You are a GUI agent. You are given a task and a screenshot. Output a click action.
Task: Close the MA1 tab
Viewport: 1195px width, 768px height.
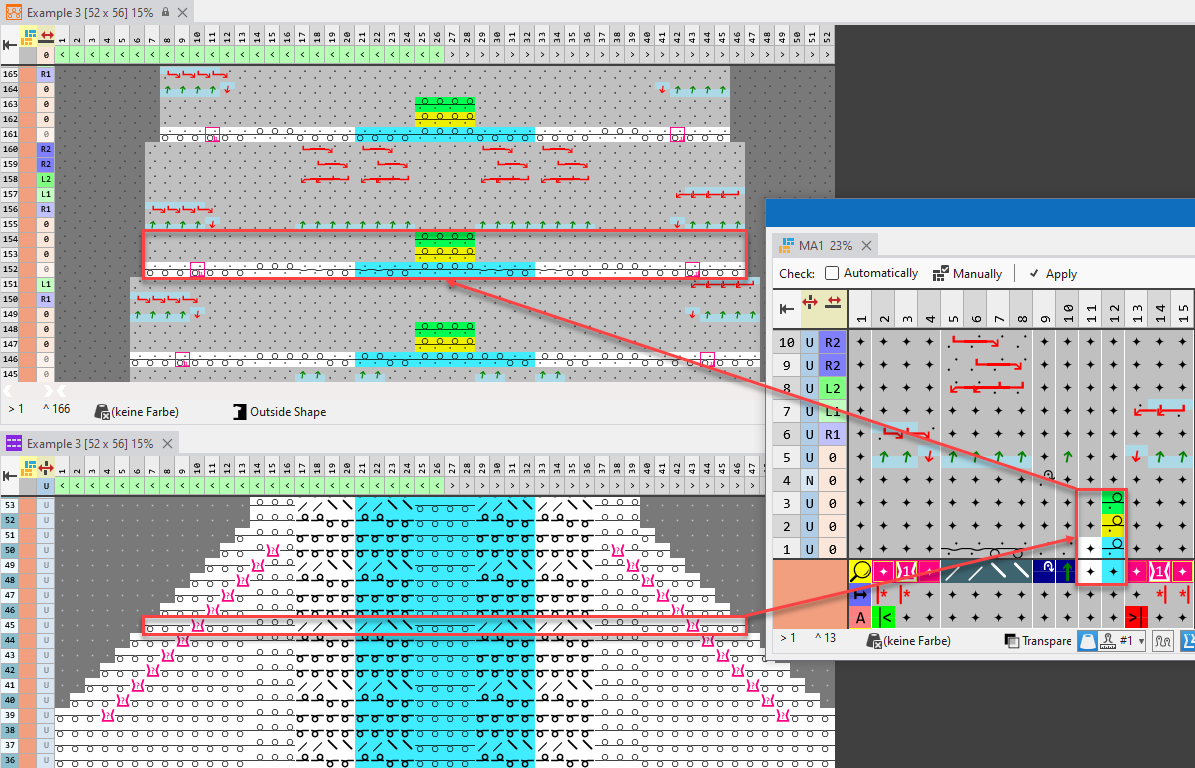coord(866,245)
